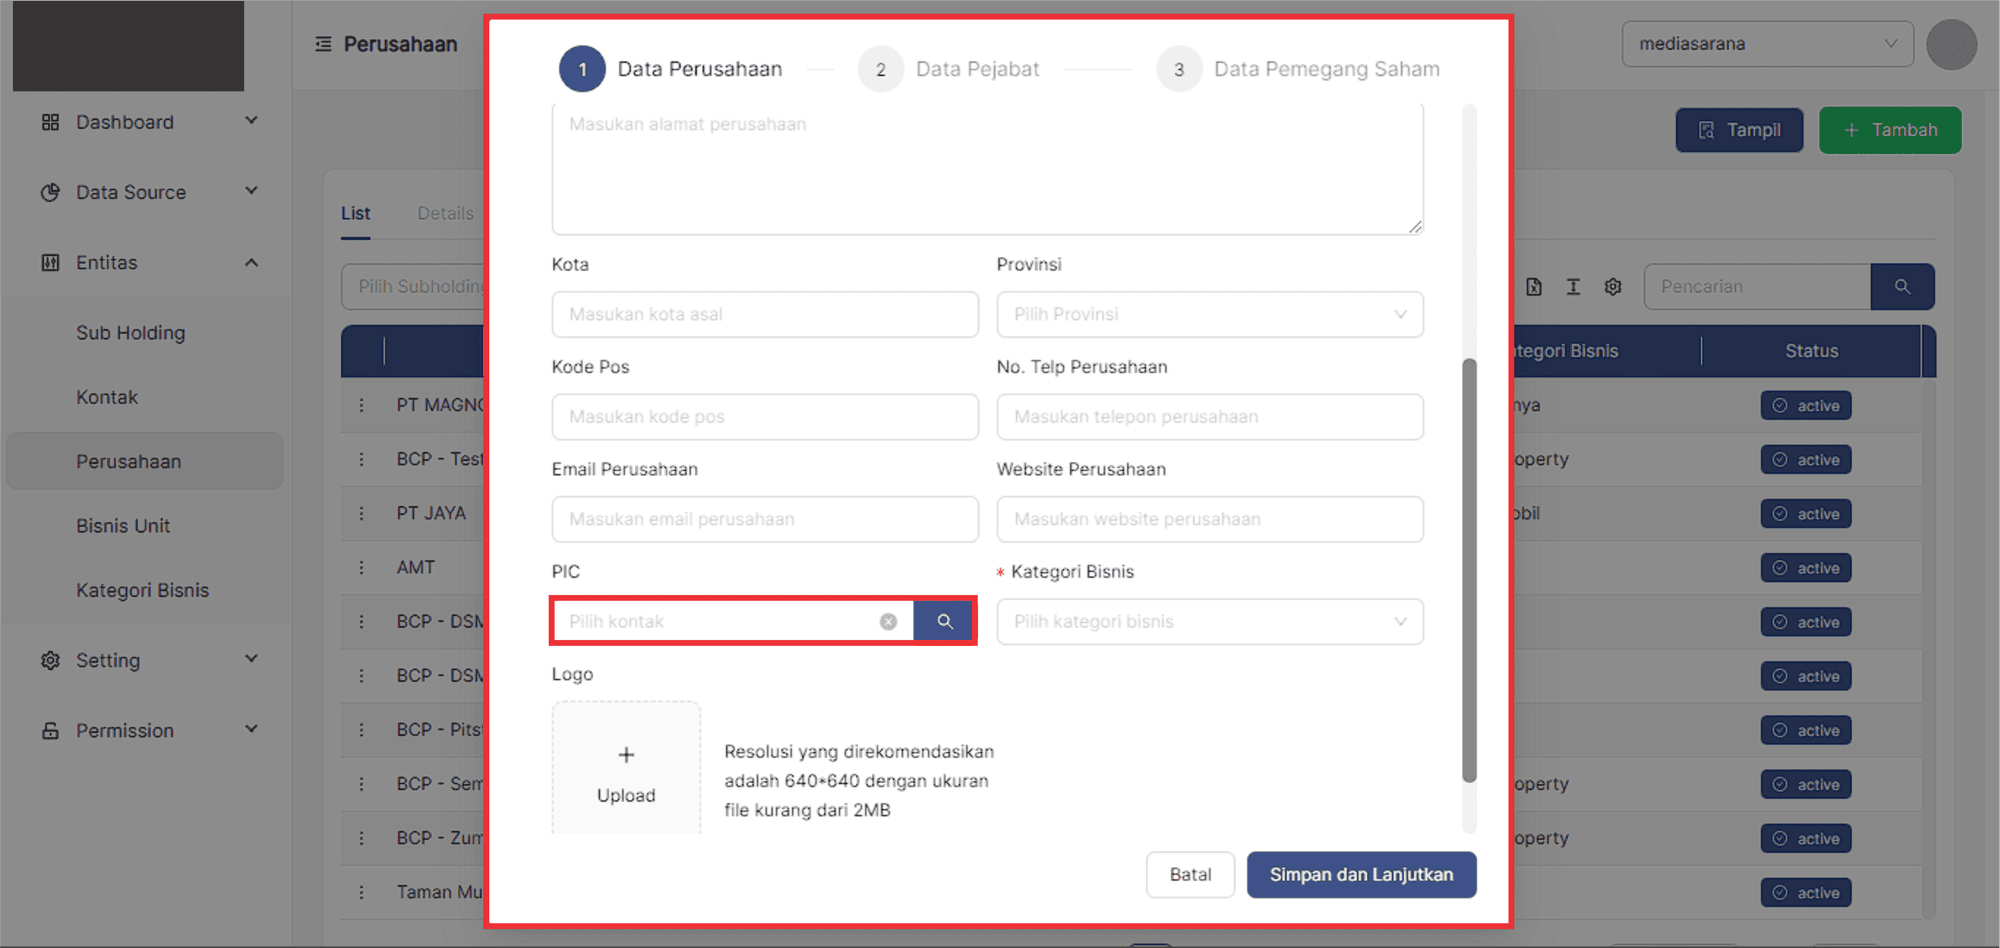Screen dimensions: 2000x948
Task: Open the Pilih Provinsi dropdown
Action: tap(1209, 314)
